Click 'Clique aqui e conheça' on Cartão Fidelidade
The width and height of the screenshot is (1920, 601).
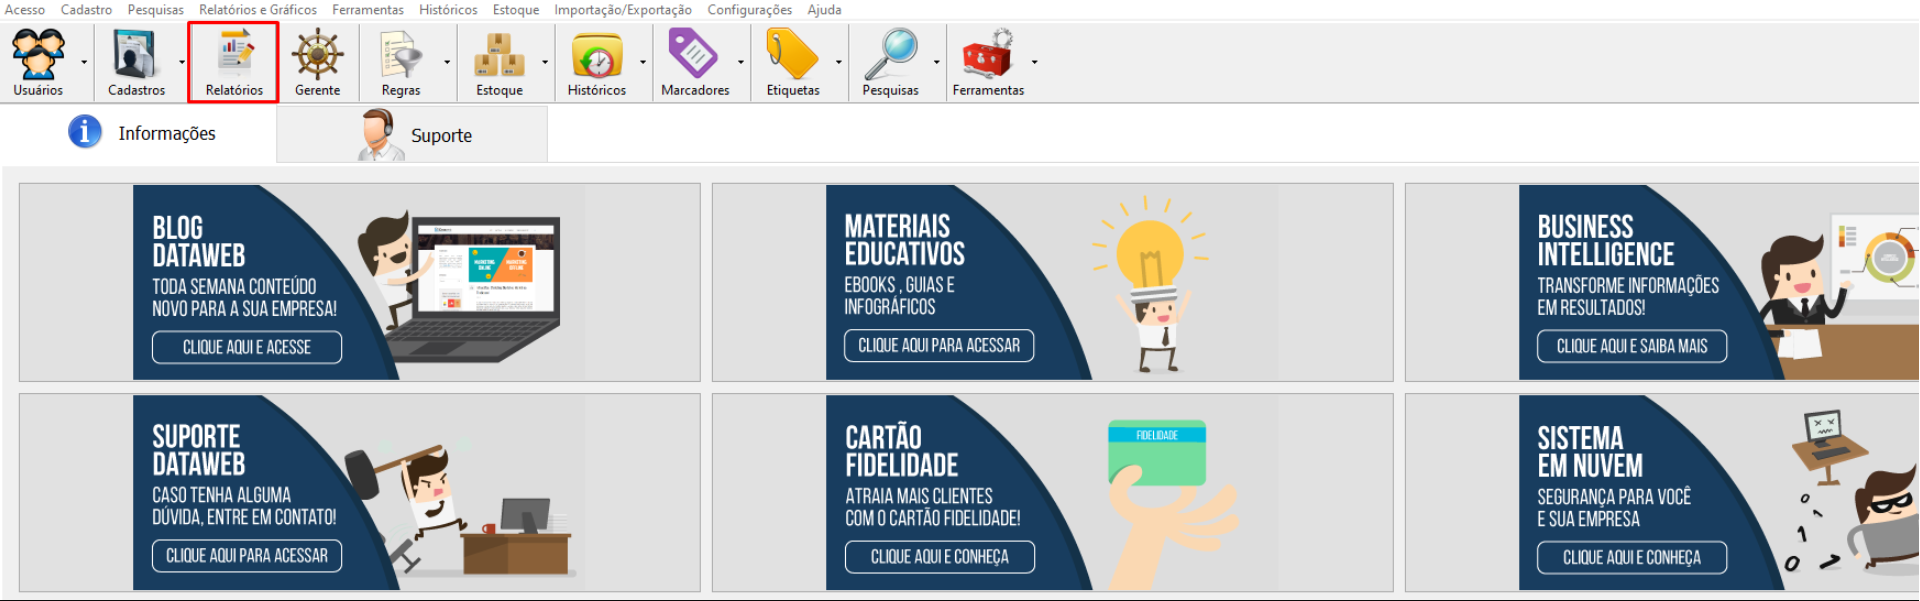click(x=939, y=557)
